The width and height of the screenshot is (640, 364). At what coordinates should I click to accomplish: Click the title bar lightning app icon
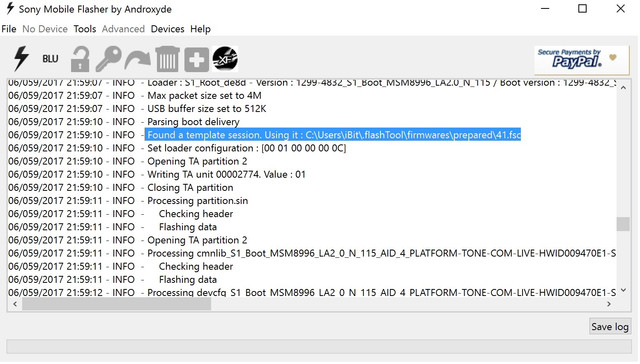pos(10,9)
